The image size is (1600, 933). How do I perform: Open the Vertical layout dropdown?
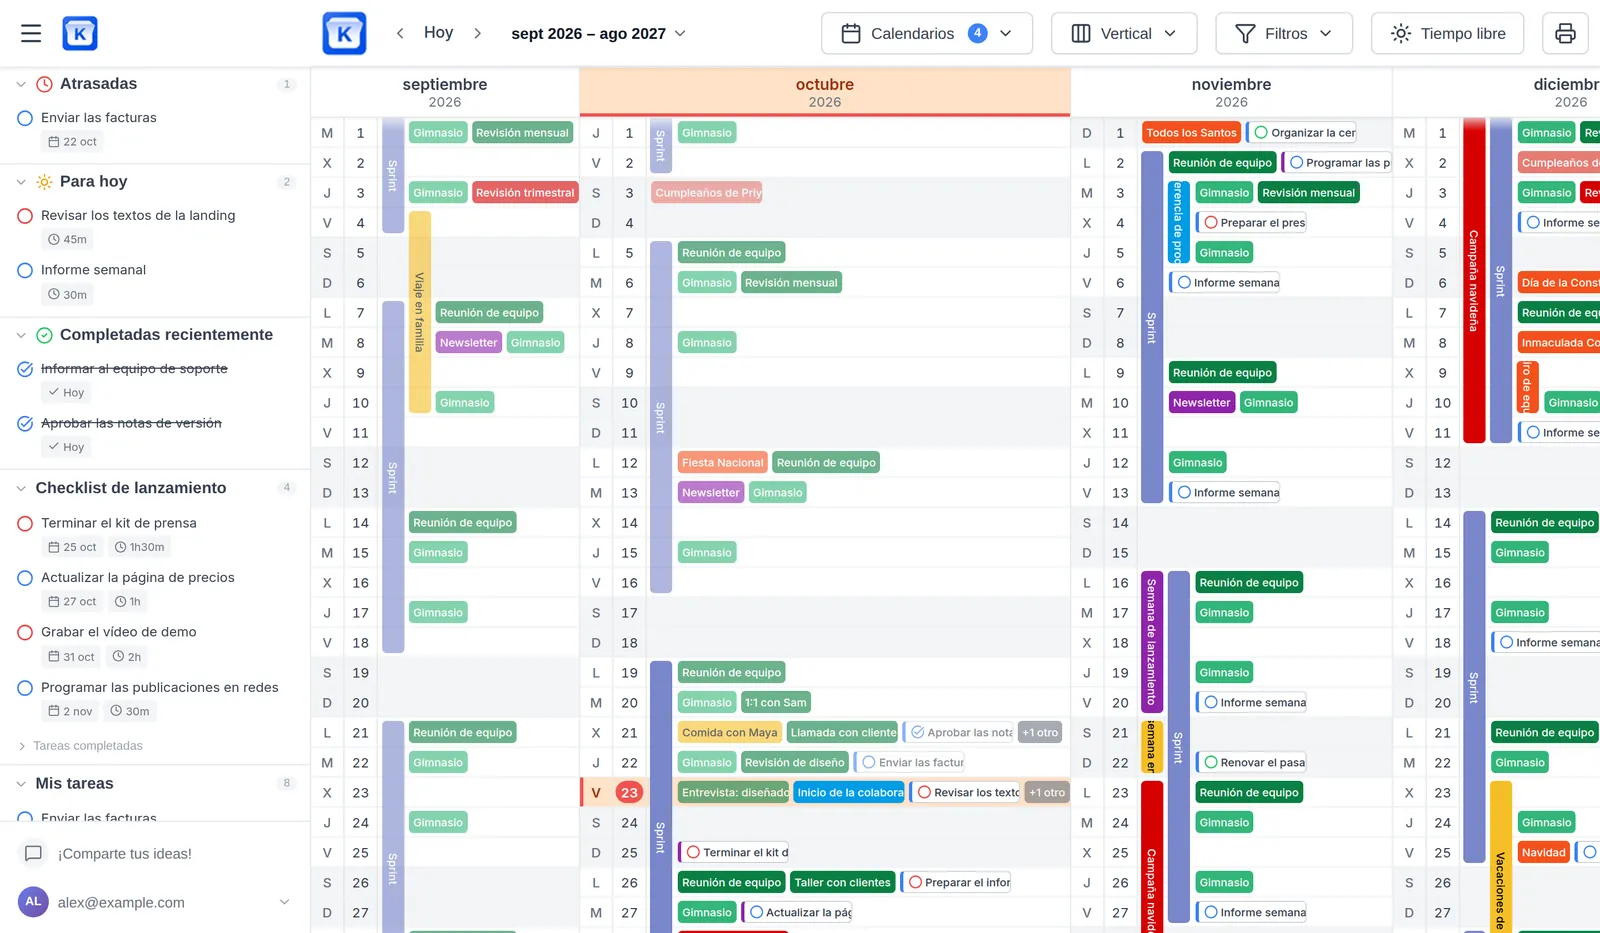click(x=1124, y=33)
